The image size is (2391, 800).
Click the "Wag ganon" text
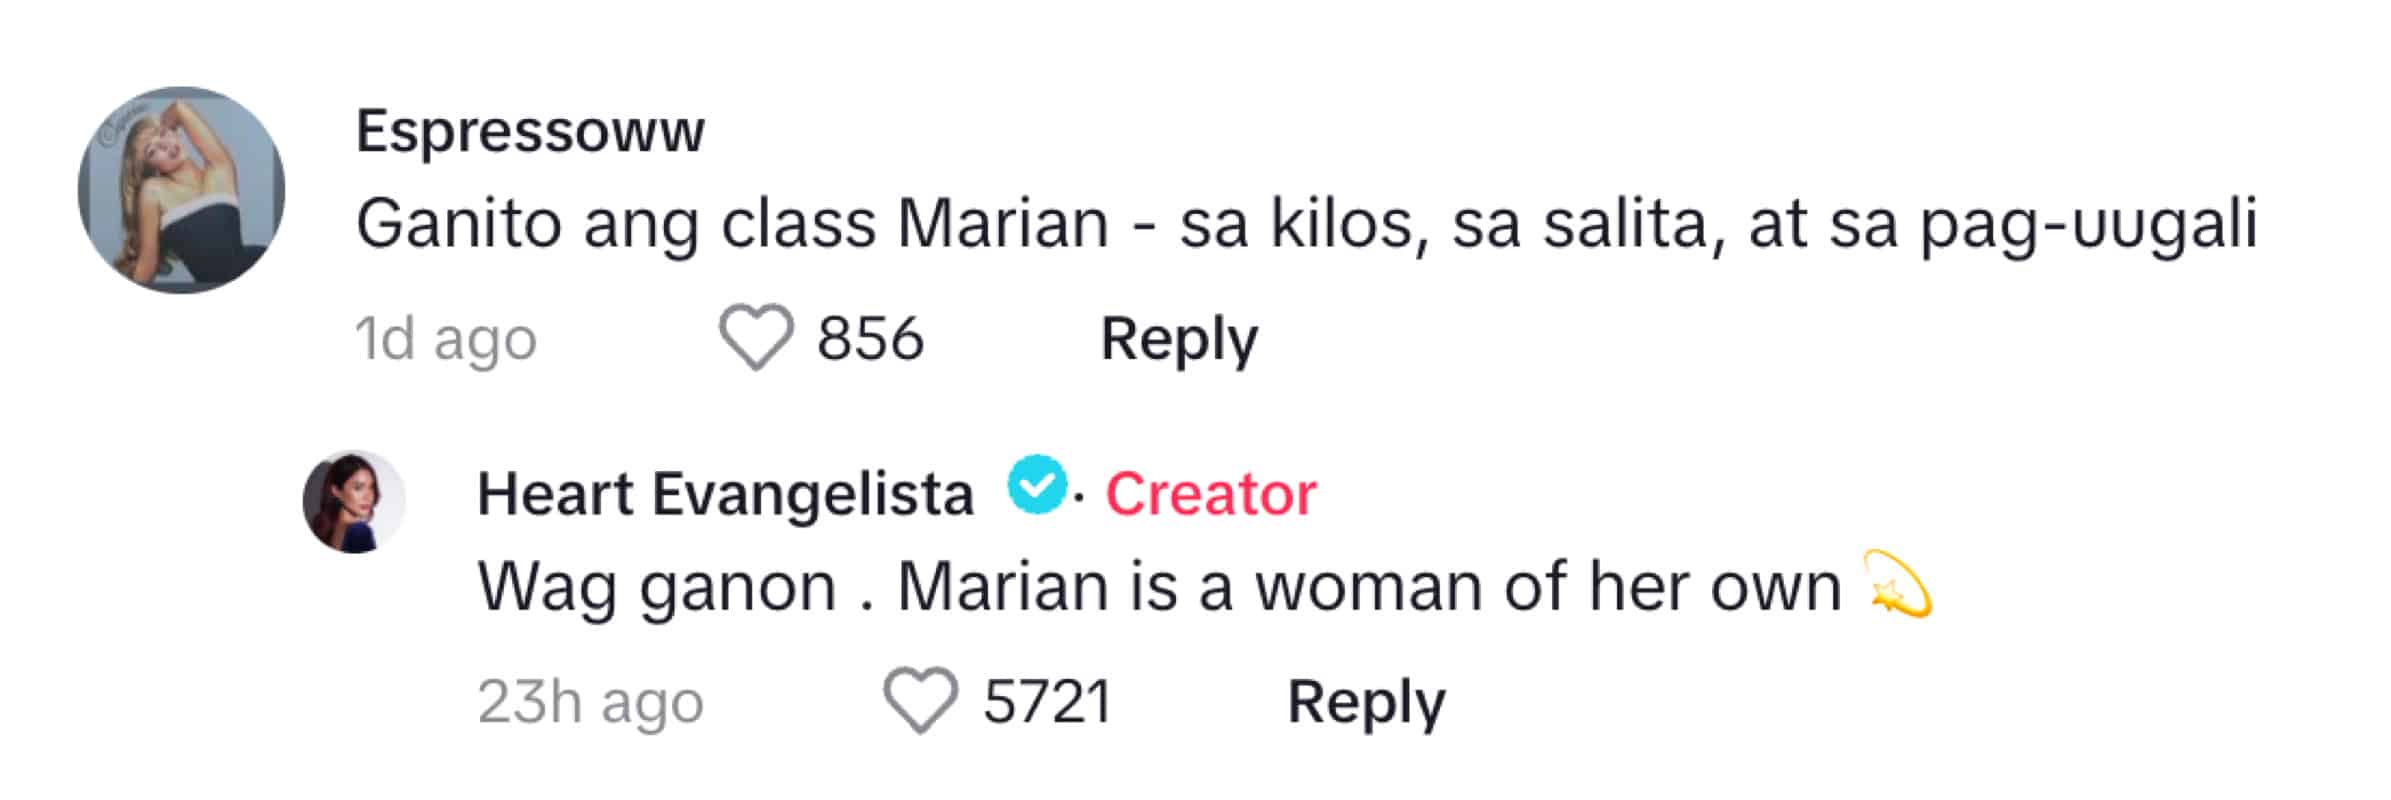(x=656, y=587)
